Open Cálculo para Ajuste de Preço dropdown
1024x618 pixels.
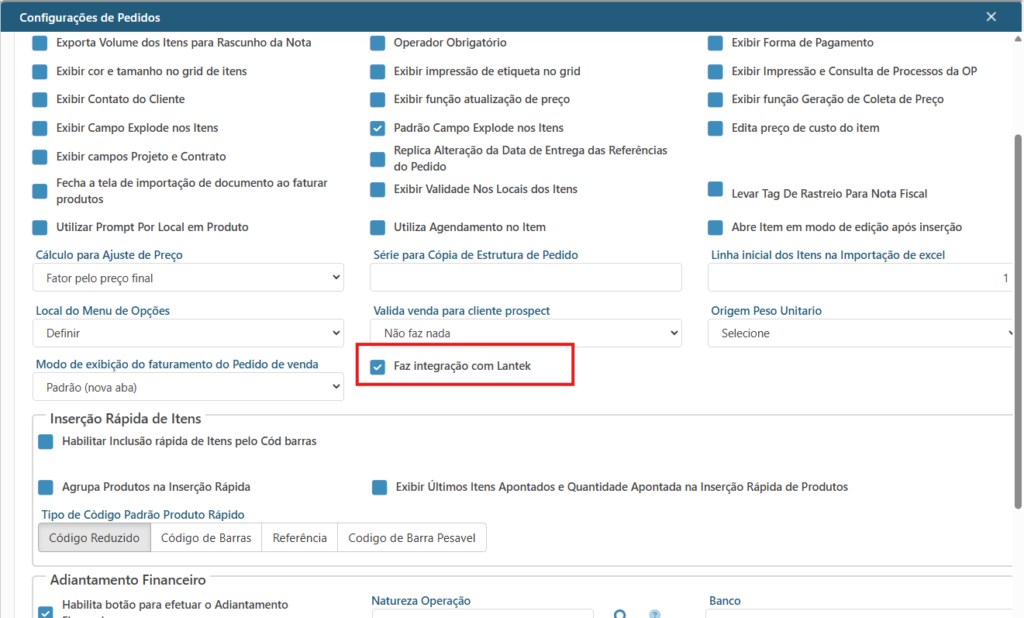pos(189,277)
